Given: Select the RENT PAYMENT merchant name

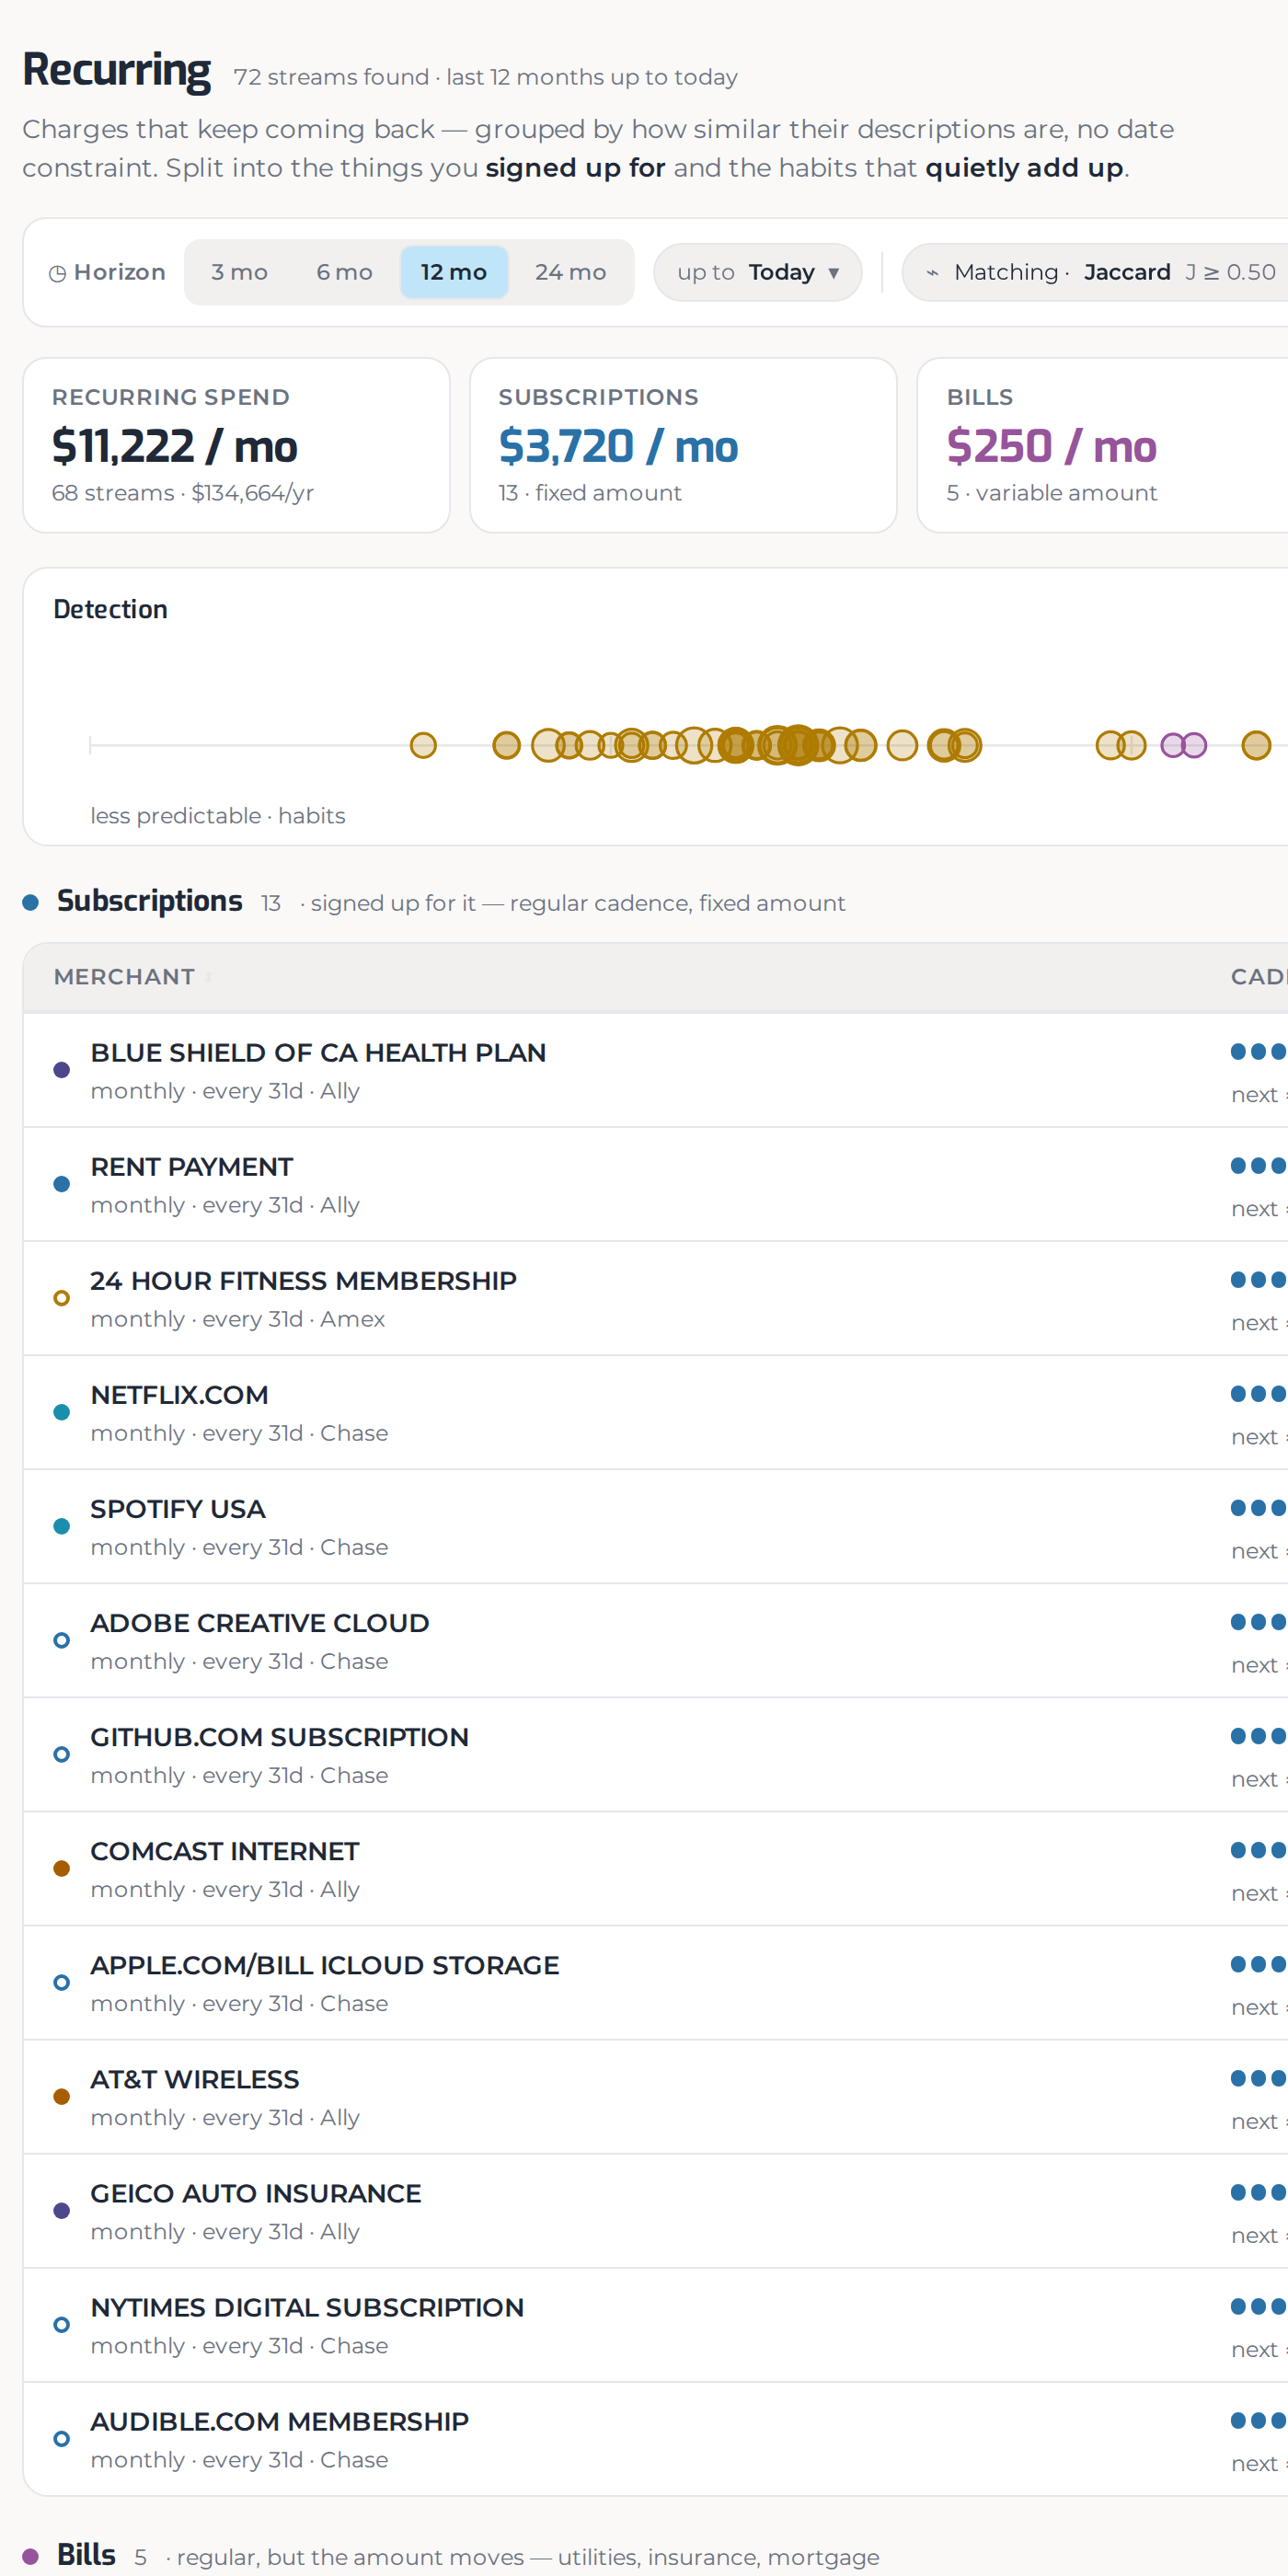Looking at the screenshot, I should point(192,1167).
